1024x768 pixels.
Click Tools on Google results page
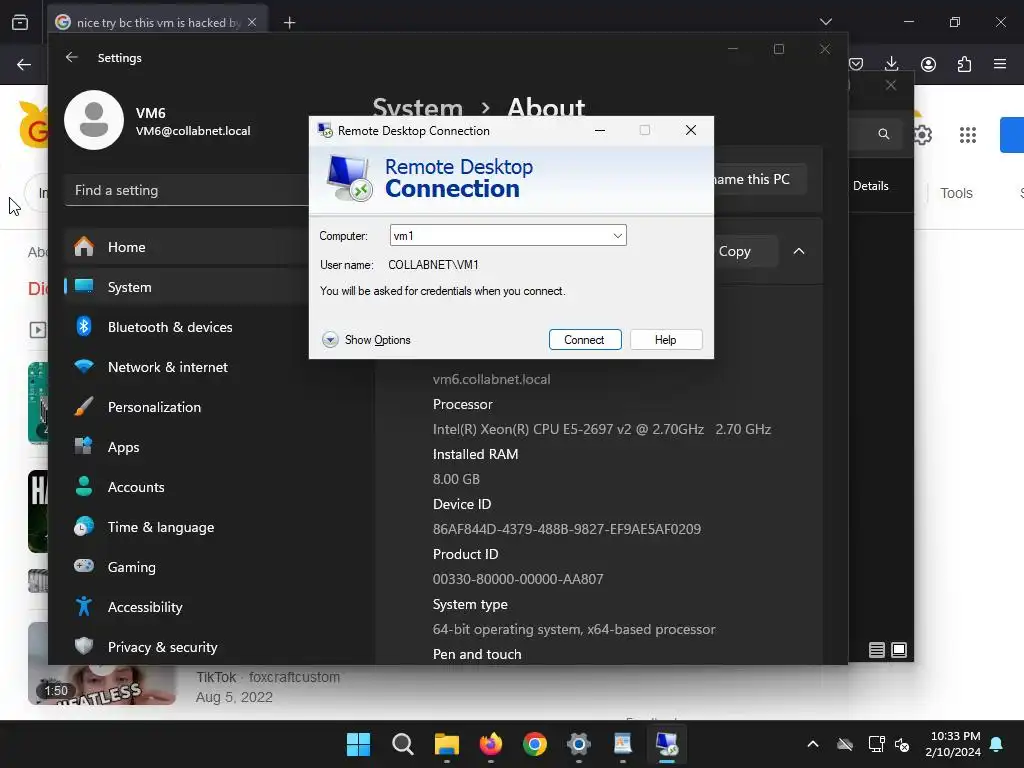(x=956, y=193)
